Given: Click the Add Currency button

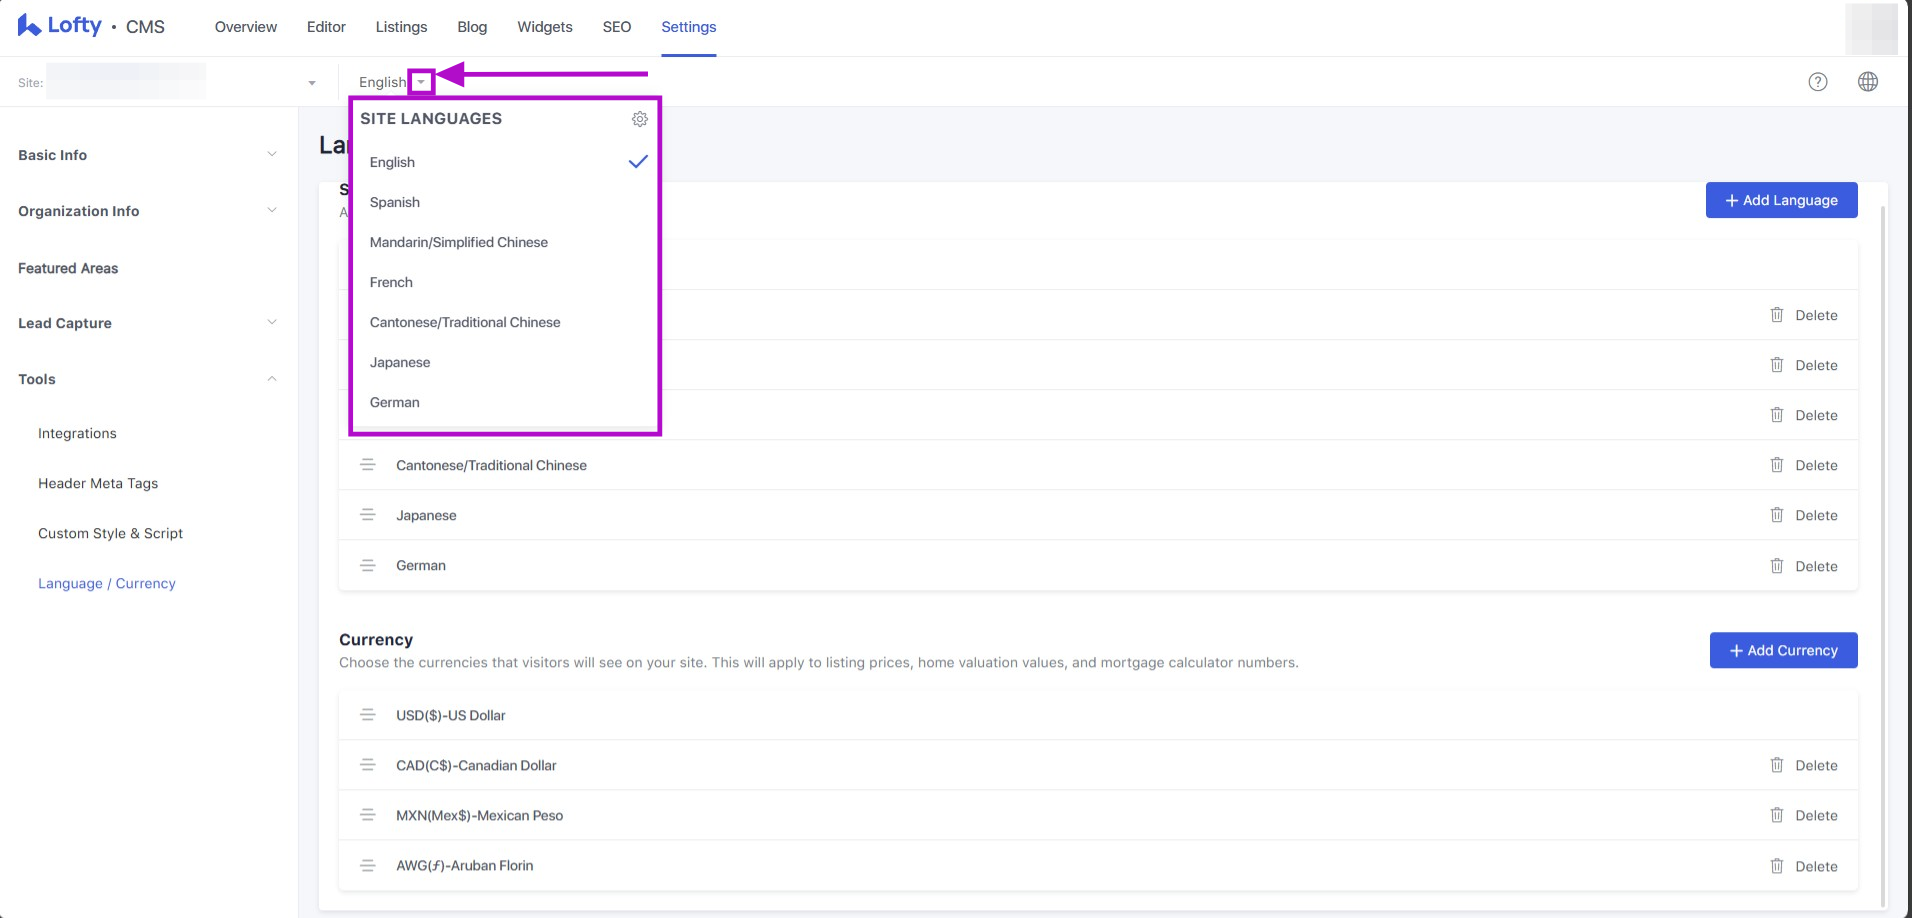Looking at the screenshot, I should tap(1783, 650).
